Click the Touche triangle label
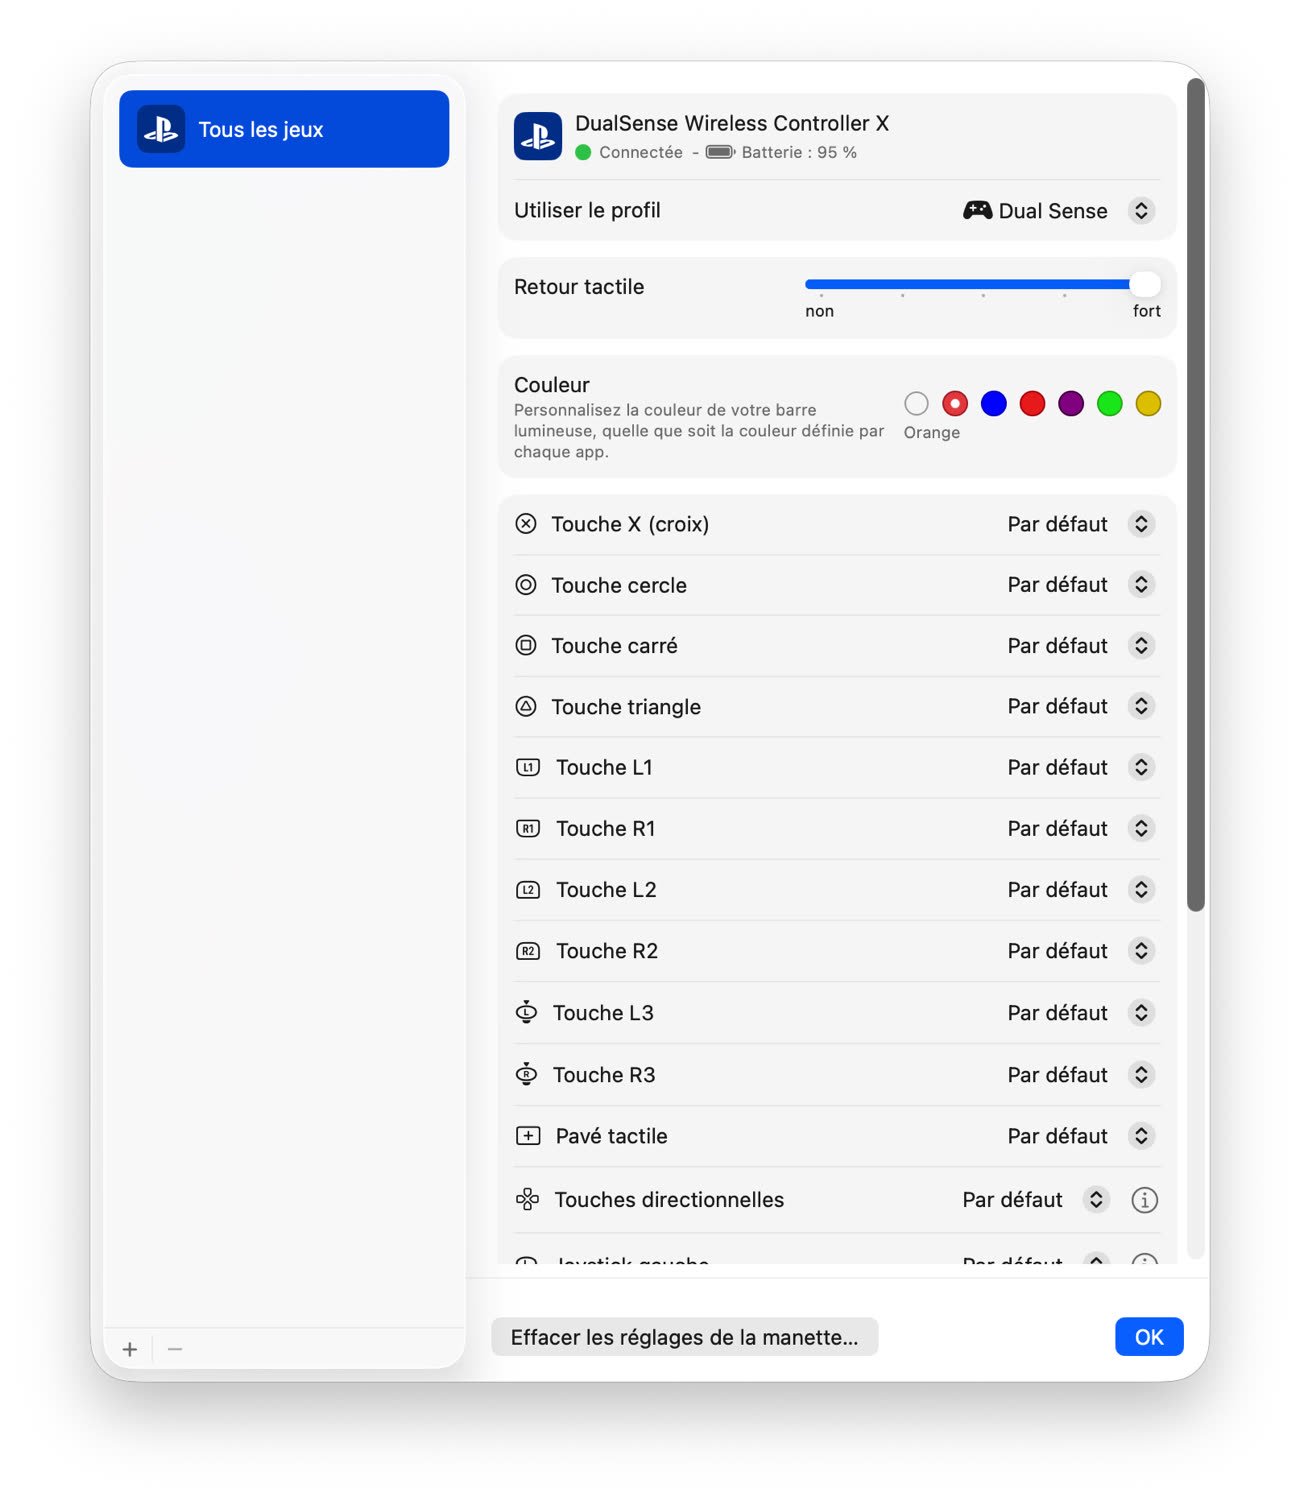The width and height of the screenshot is (1300, 1501). [x=626, y=706]
